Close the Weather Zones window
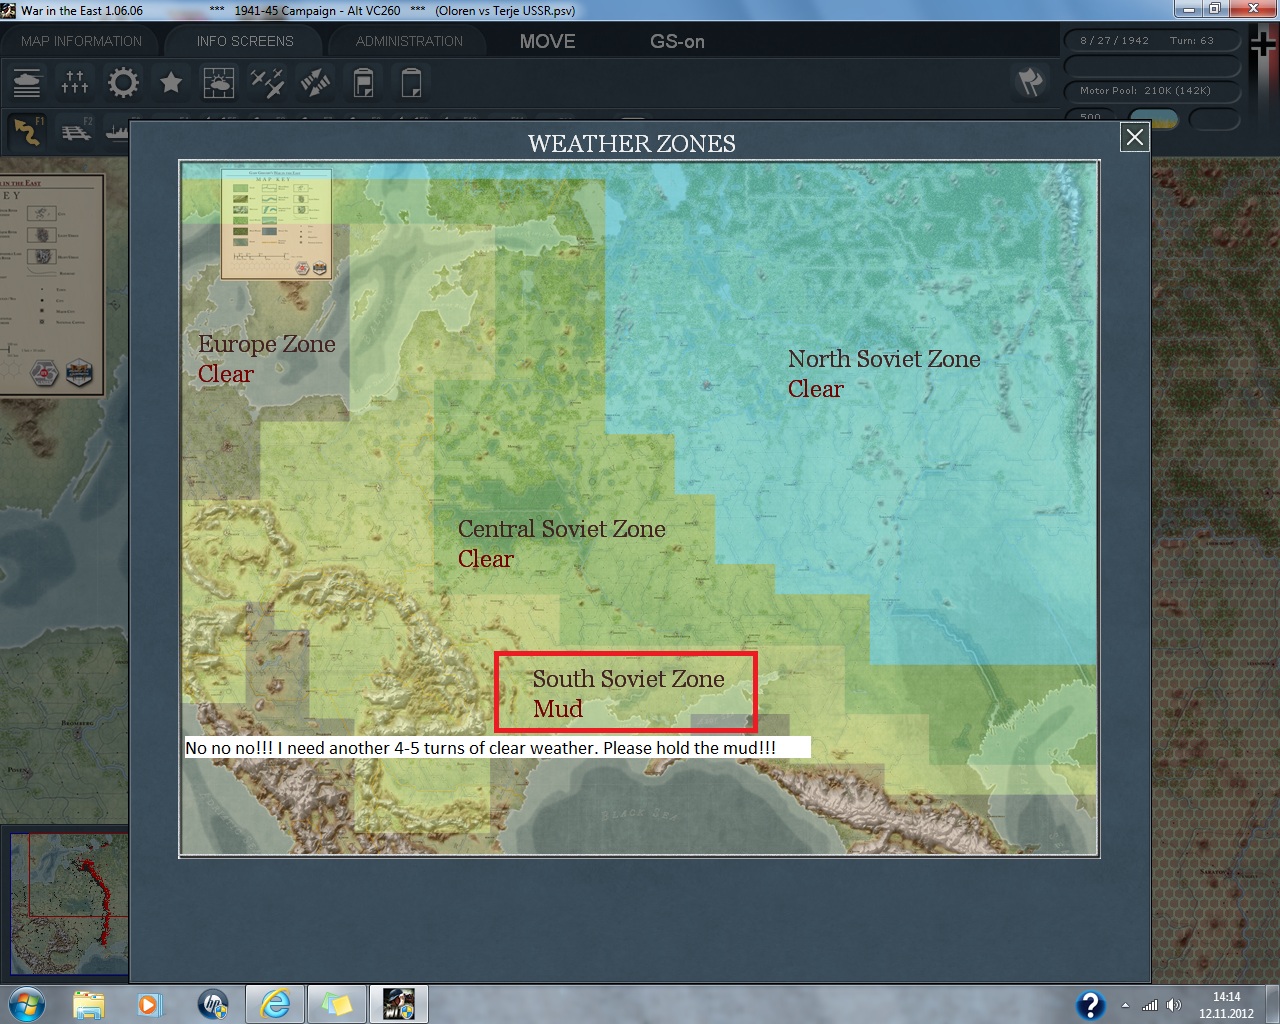This screenshot has width=1280, height=1024. coord(1134,137)
